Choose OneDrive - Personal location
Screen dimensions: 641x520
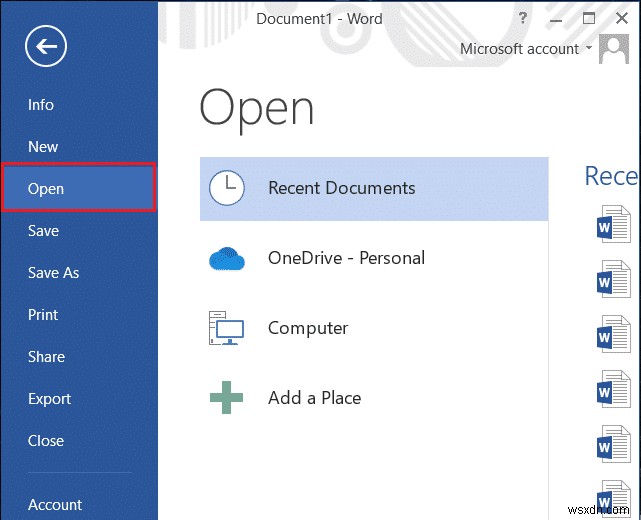coord(374,258)
